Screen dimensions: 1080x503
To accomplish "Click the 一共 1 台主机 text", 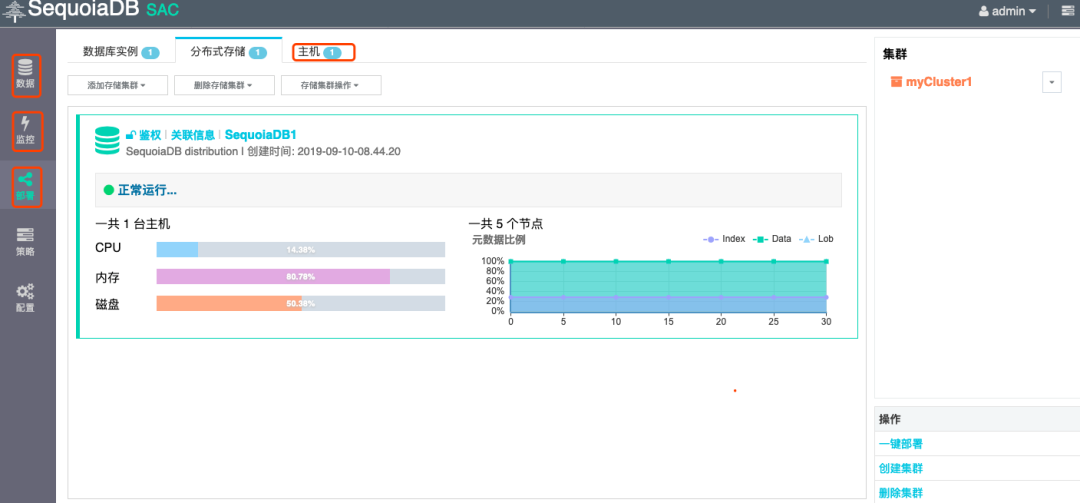I will pyautogui.click(x=133, y=224).
